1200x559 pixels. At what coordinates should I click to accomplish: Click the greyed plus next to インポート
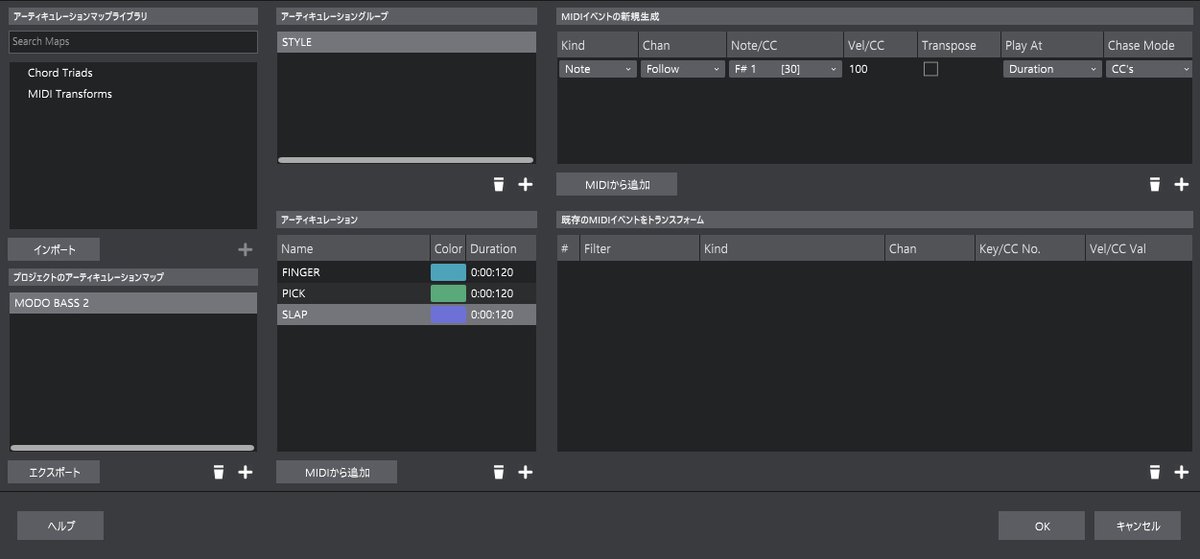(245, 250)
